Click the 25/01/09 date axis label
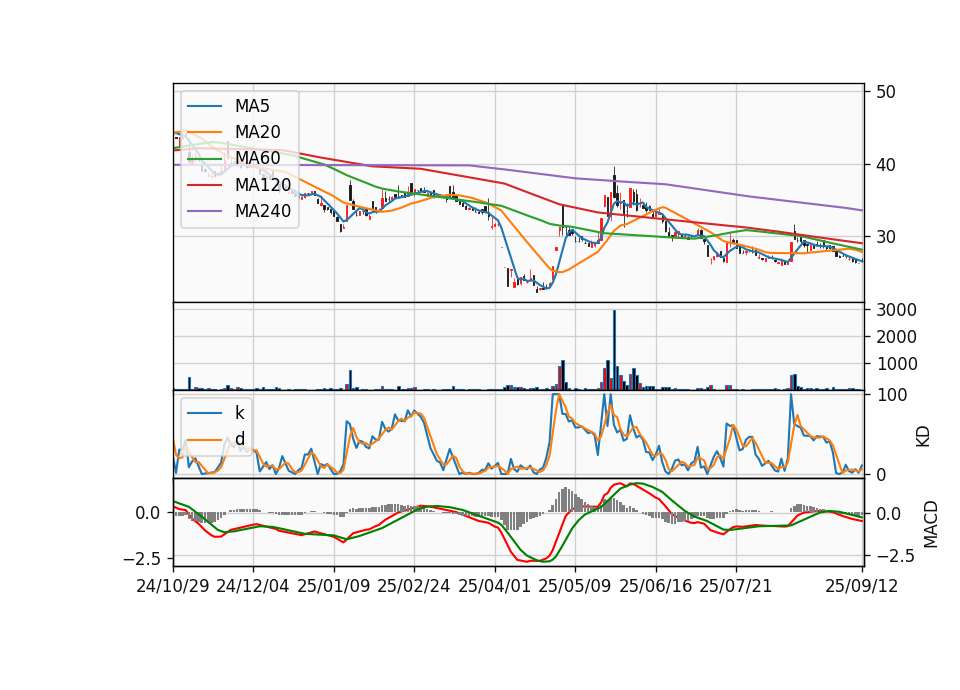This screenshot has height=690, width=960. [x=334, y=586]
